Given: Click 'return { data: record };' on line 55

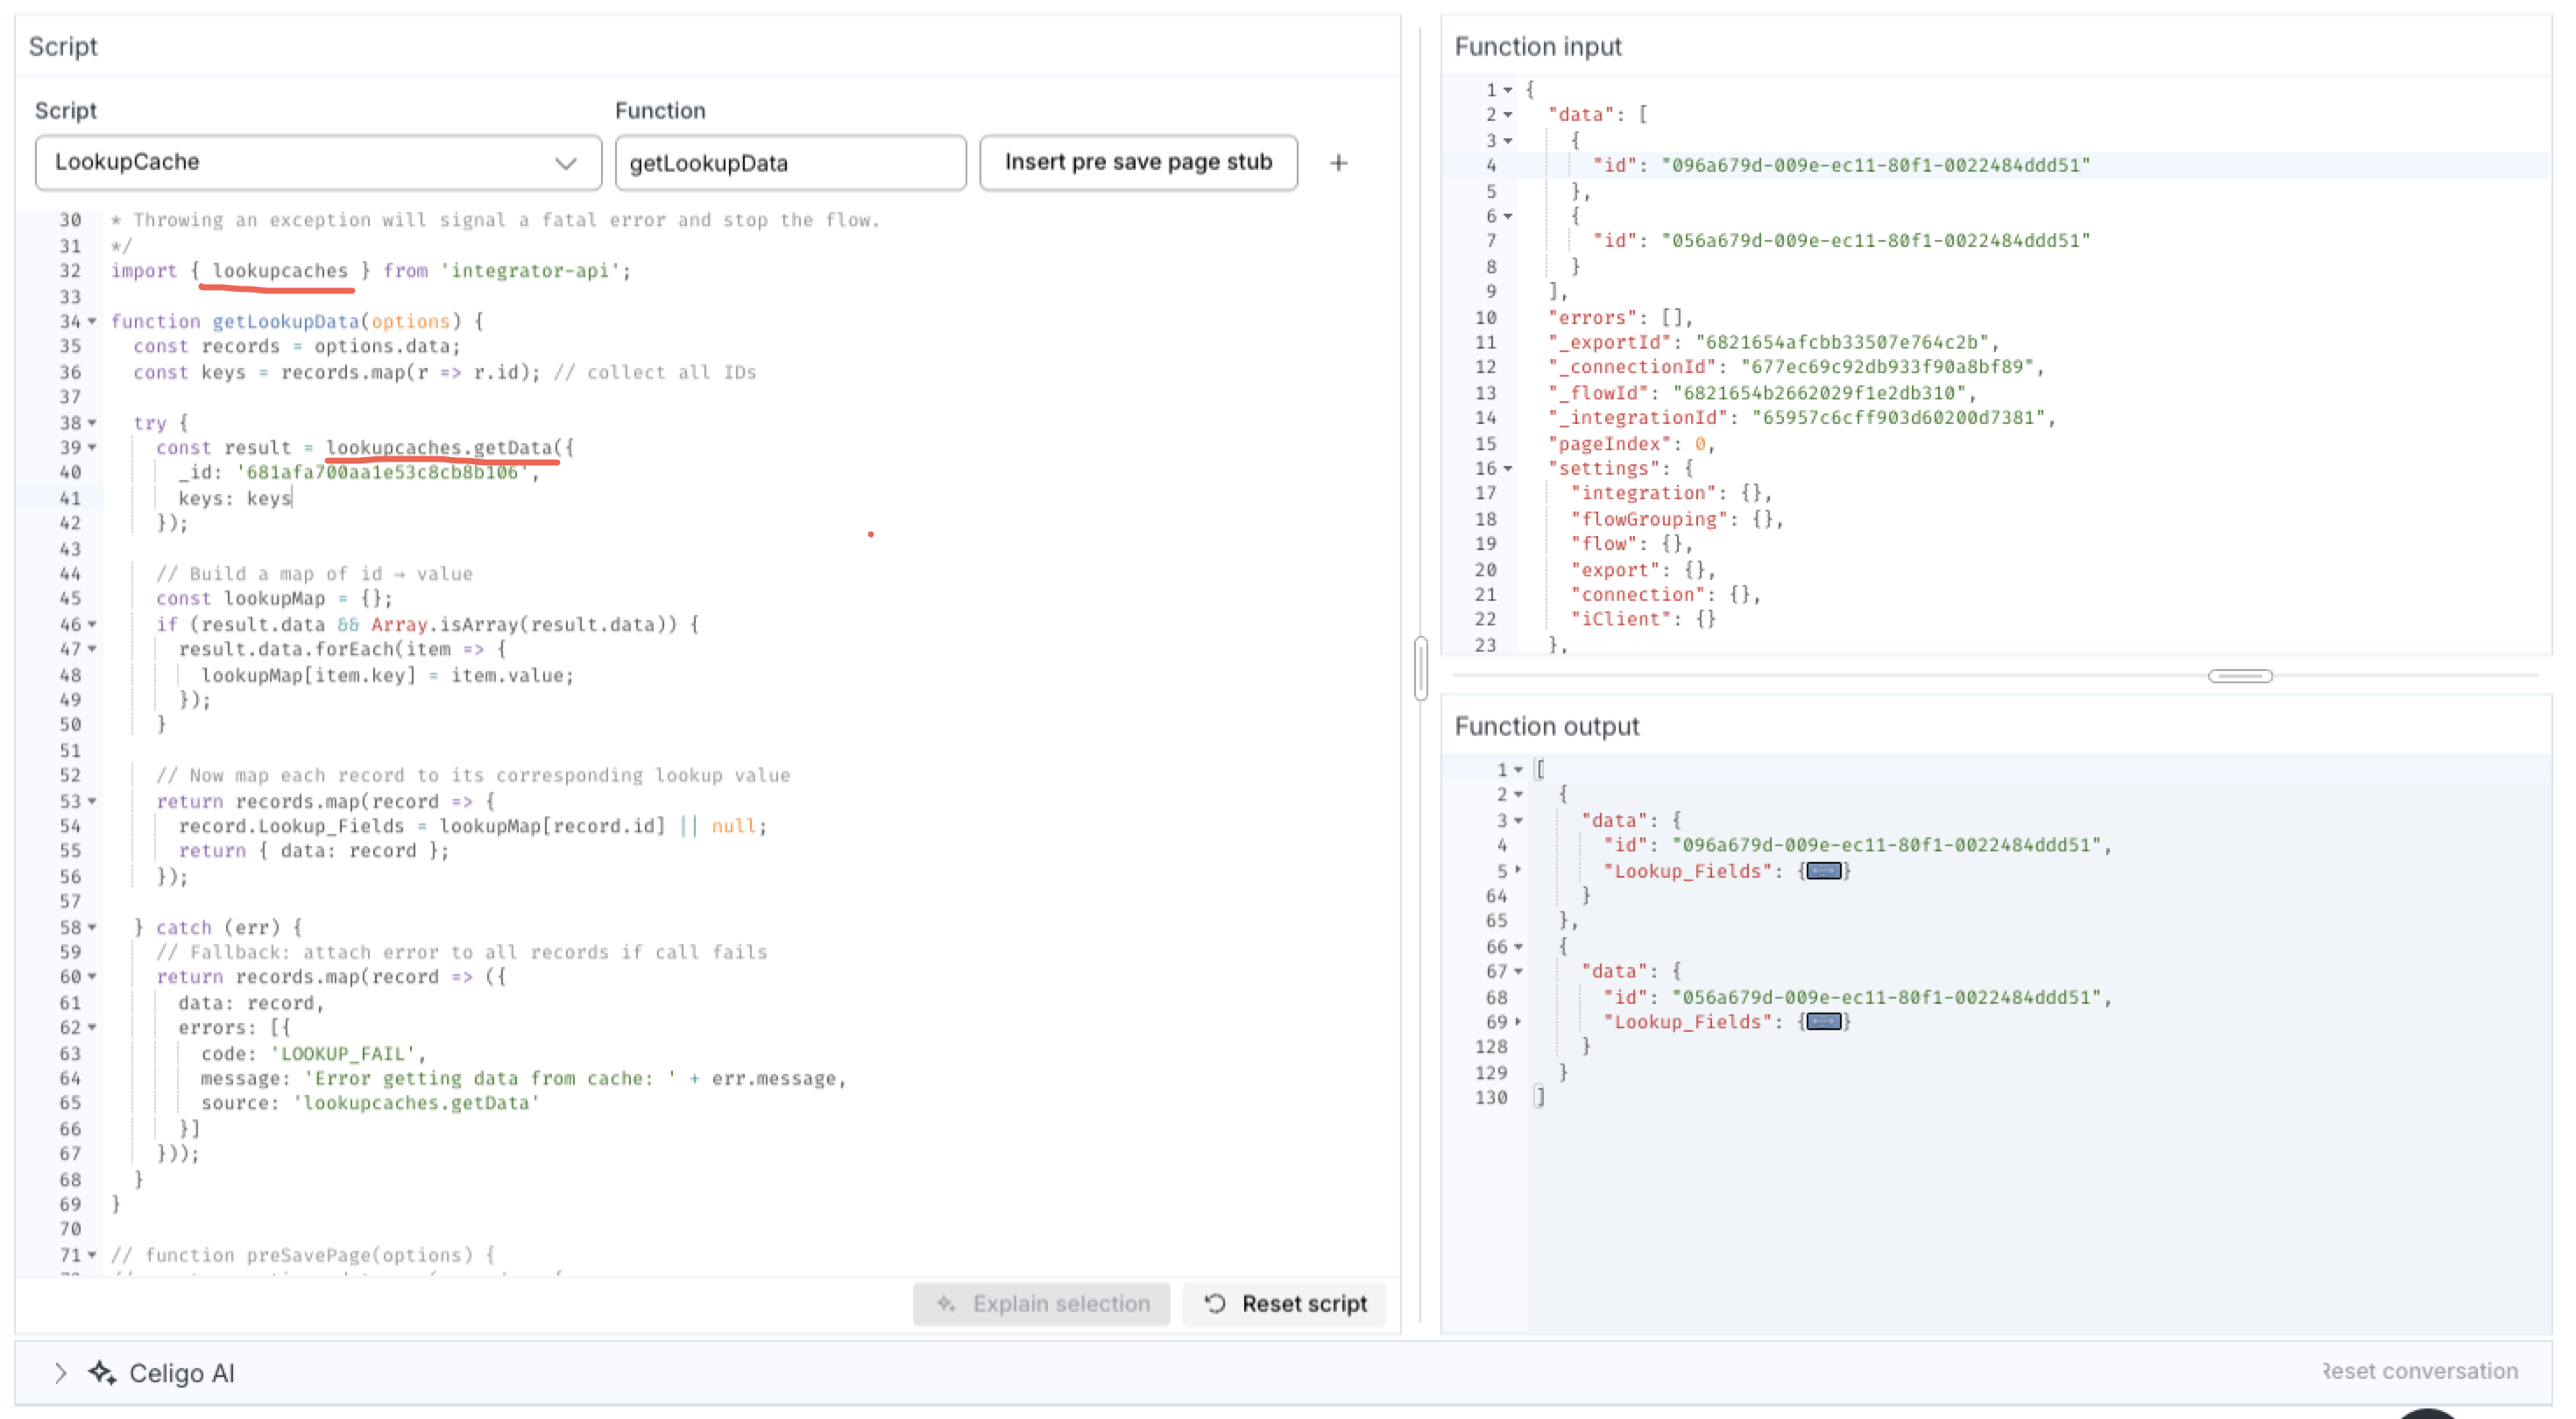Looking at the screenshot, I should click(x=314, y=851).
